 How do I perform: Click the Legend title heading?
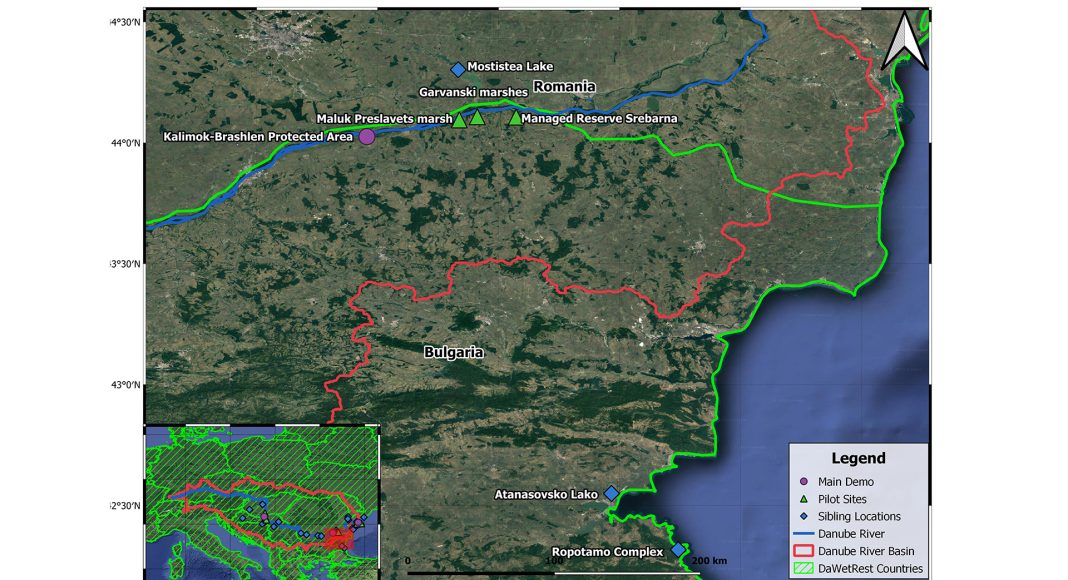coord(857,459)
